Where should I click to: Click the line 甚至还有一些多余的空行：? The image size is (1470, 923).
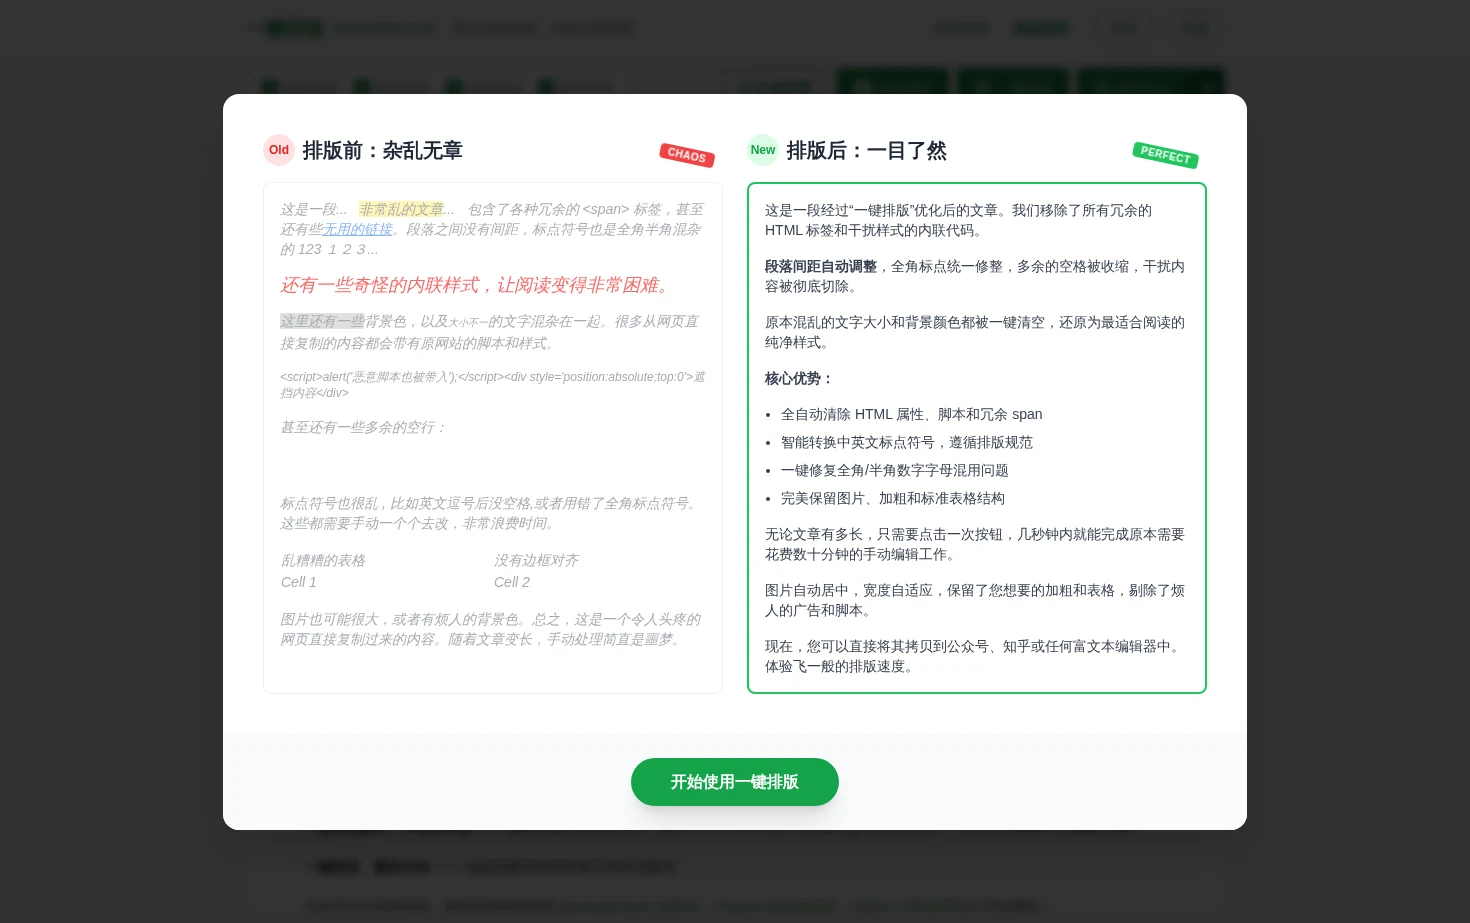click(364, 428)
